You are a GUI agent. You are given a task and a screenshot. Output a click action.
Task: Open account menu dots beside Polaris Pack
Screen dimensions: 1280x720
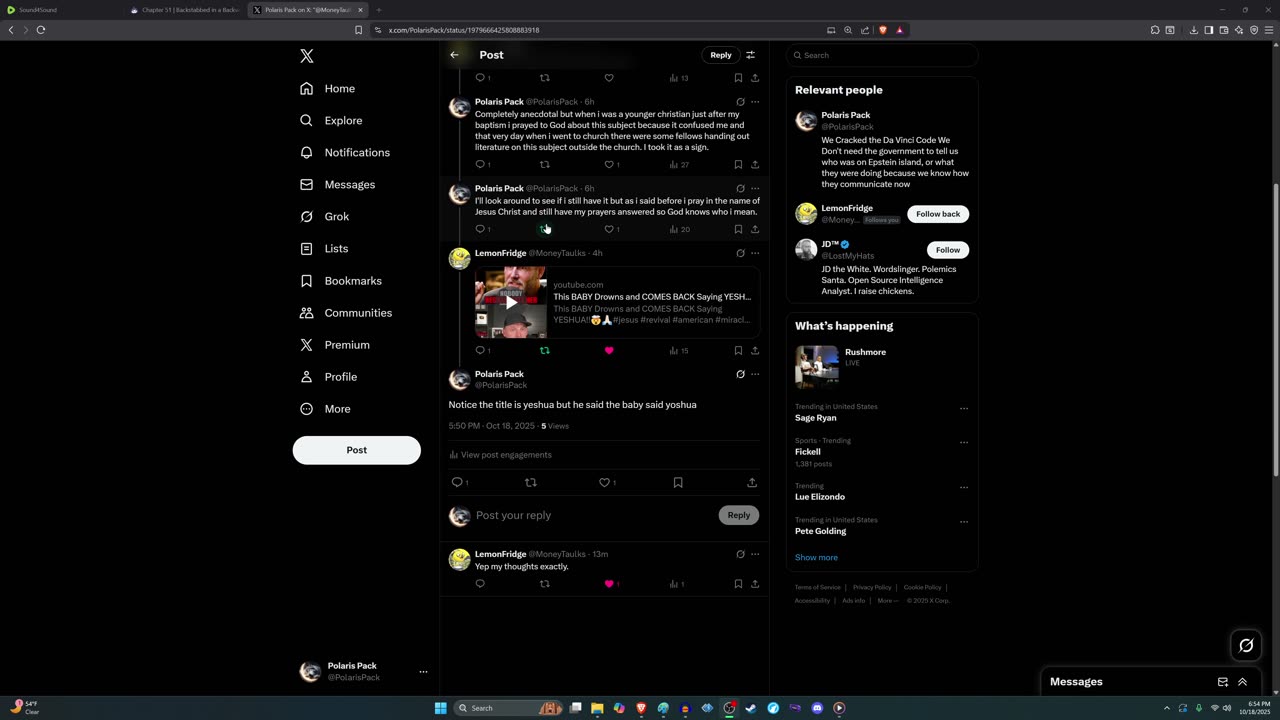tap(423, 672)
